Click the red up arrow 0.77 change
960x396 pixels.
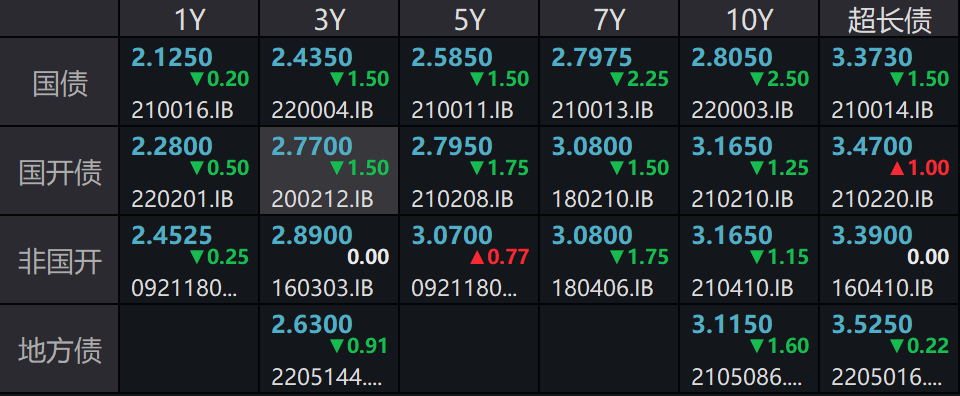499,256
